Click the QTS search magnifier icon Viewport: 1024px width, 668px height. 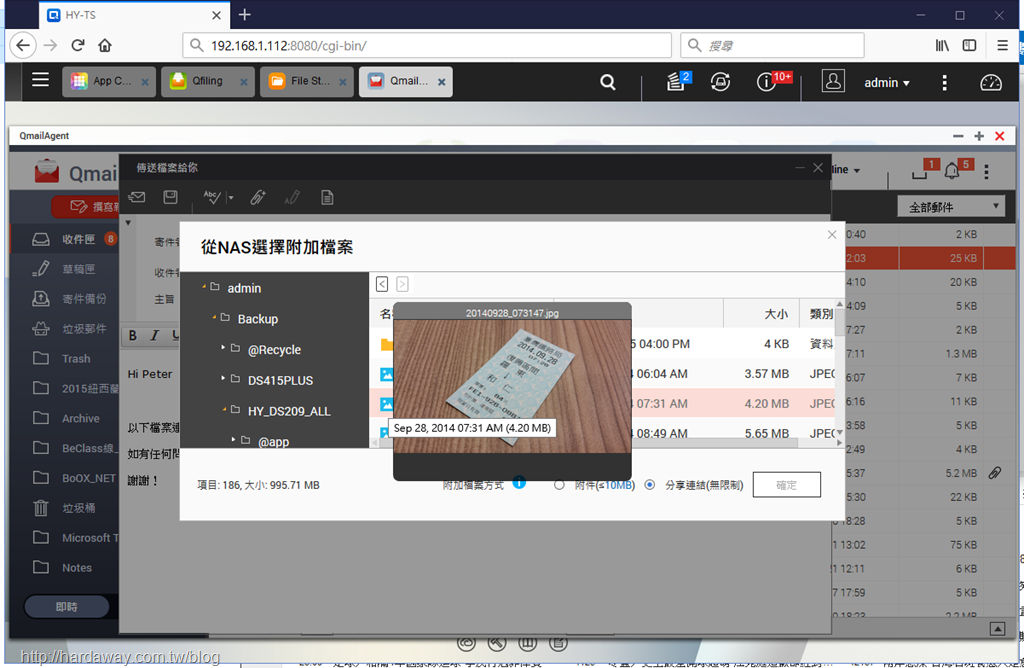point(607,82)
